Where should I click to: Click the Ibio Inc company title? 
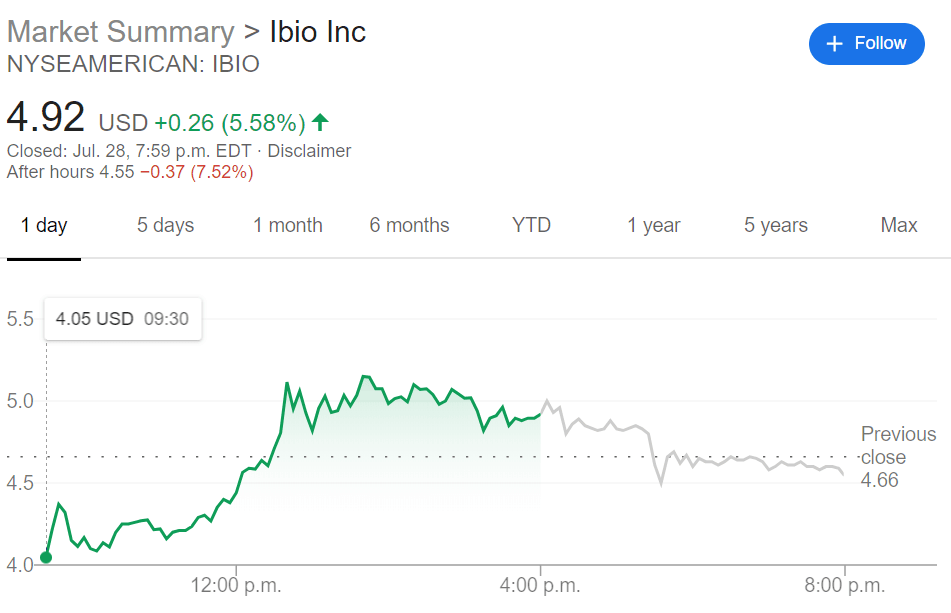point(318,32)
